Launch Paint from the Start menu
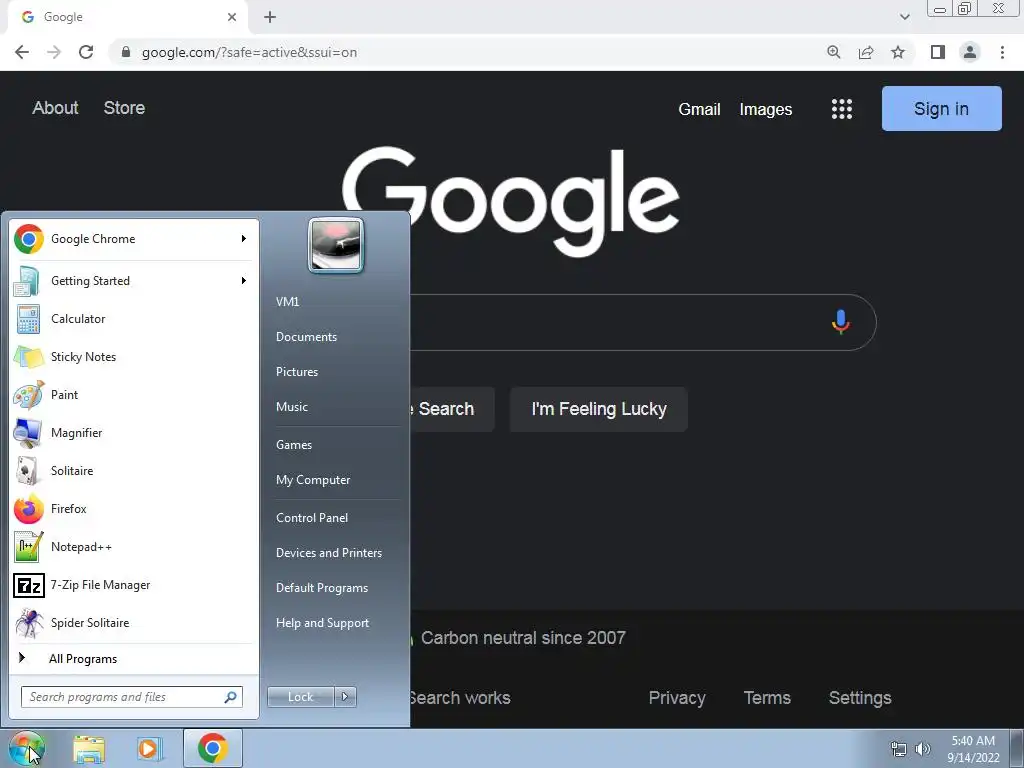 click(x=133, y=394)
